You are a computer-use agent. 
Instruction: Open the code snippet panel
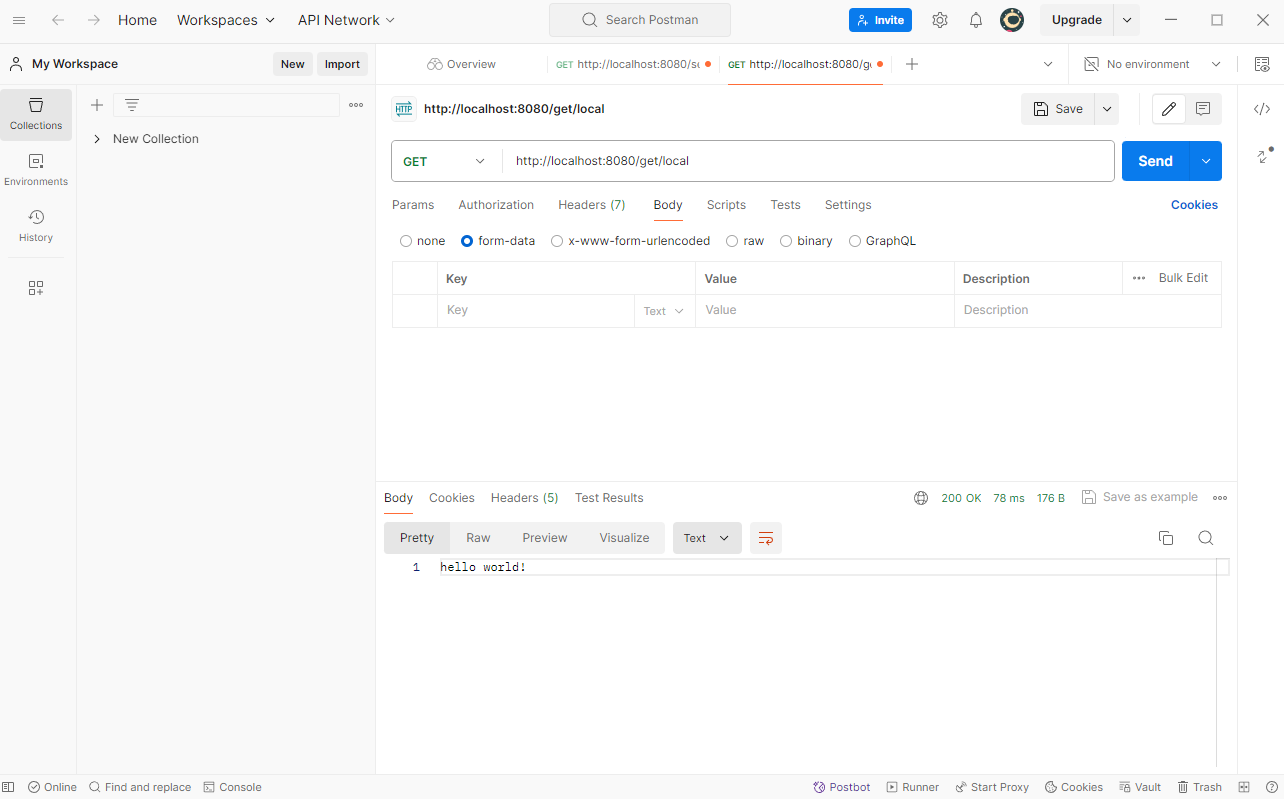pyautogui.click(x=1262, y=109)
